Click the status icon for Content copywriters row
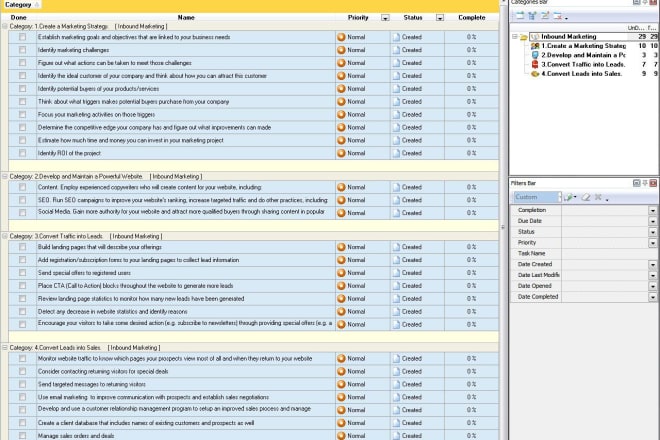This screenshot has height=440, width=660. [x=396, y=187]
